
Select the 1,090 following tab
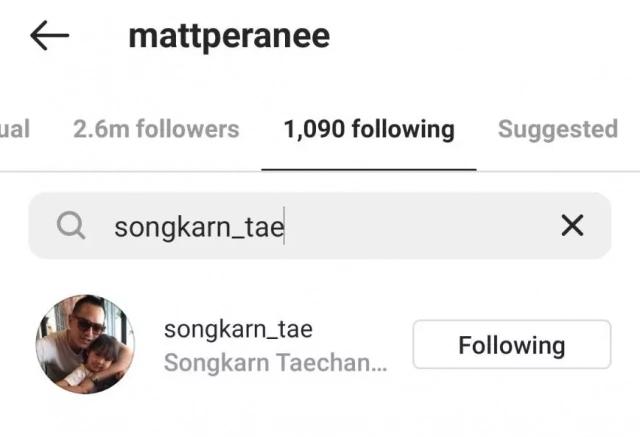[x=369, y=129]
